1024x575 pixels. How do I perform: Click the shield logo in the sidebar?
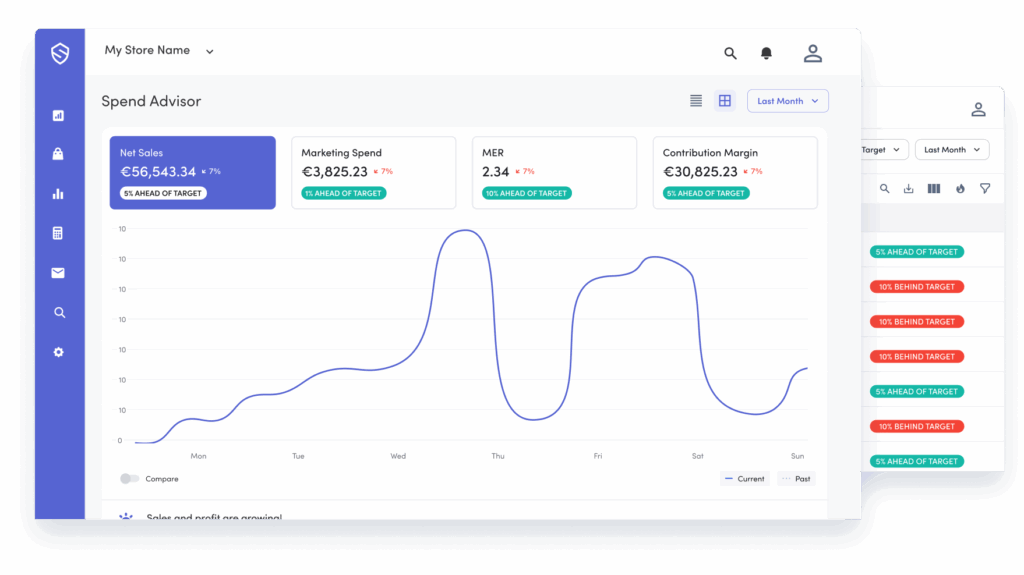(x=60, y=53)
